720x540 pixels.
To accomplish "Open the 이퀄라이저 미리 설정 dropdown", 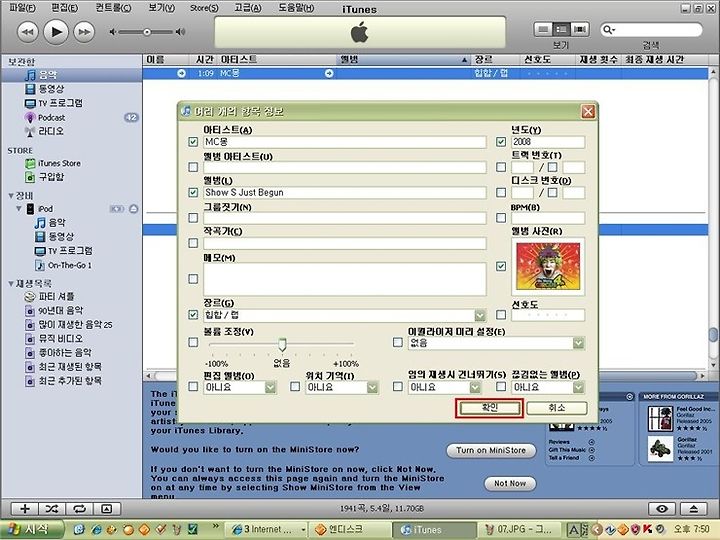I will (579, 343).
